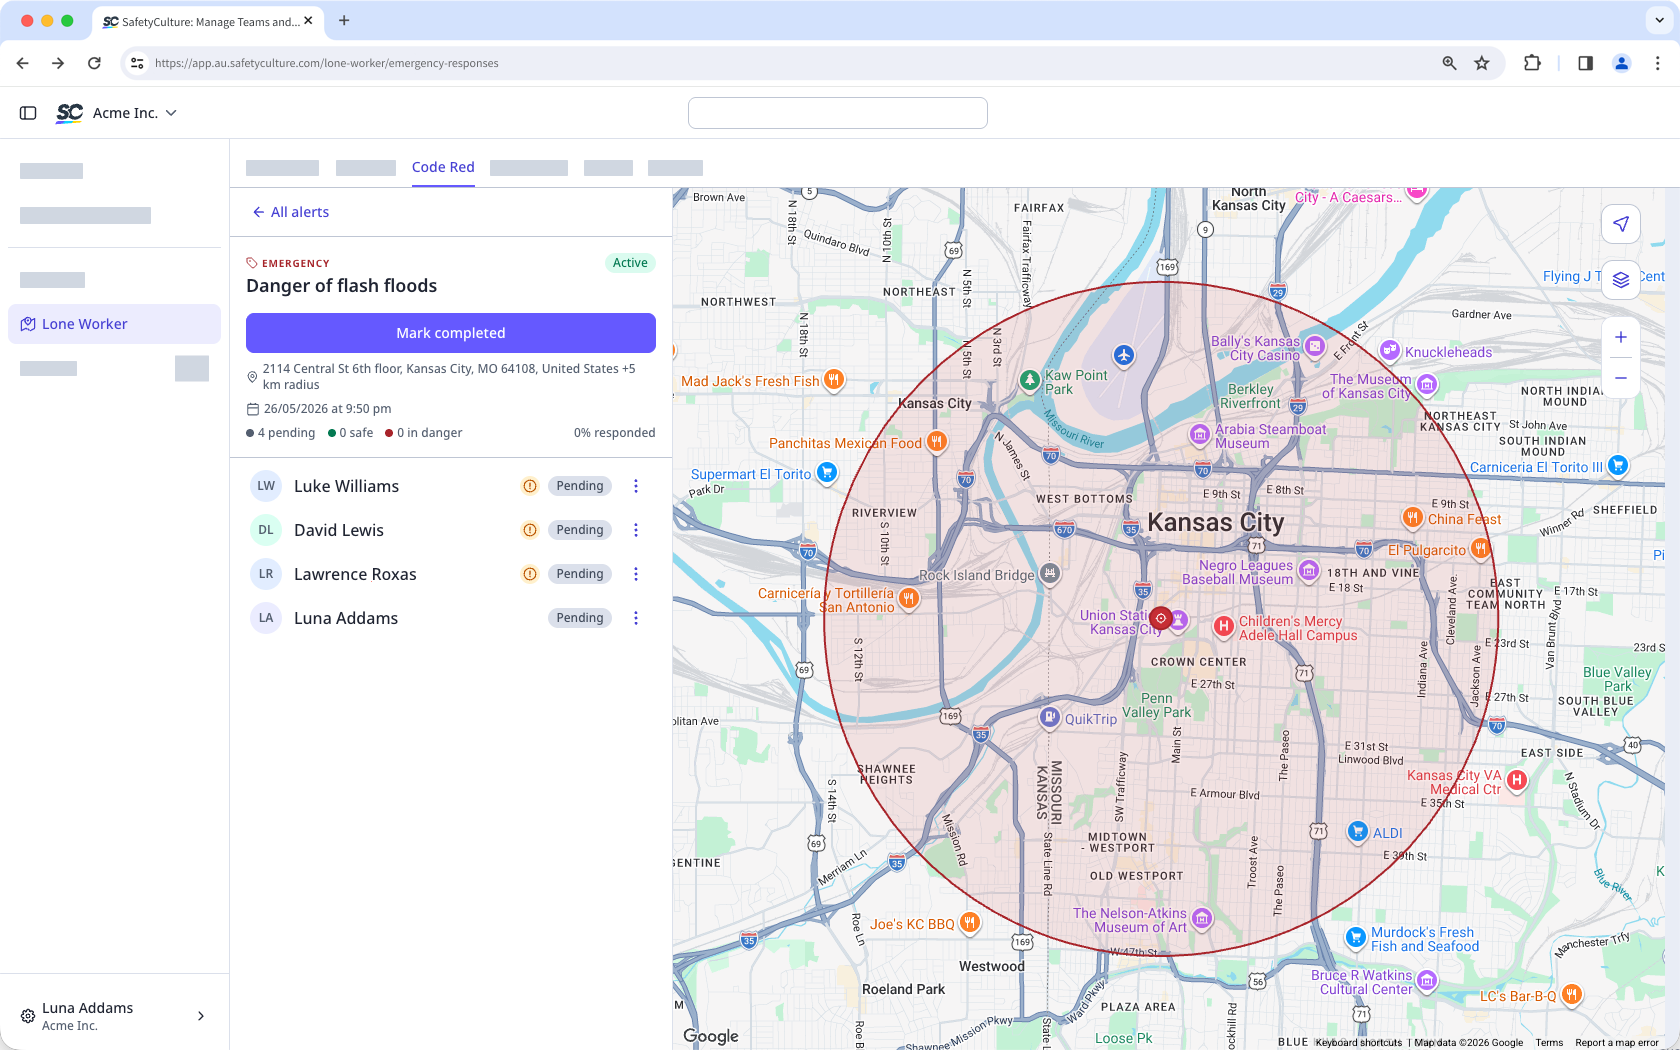Select the DL avatar for David Lewis

tap(266, 530)
